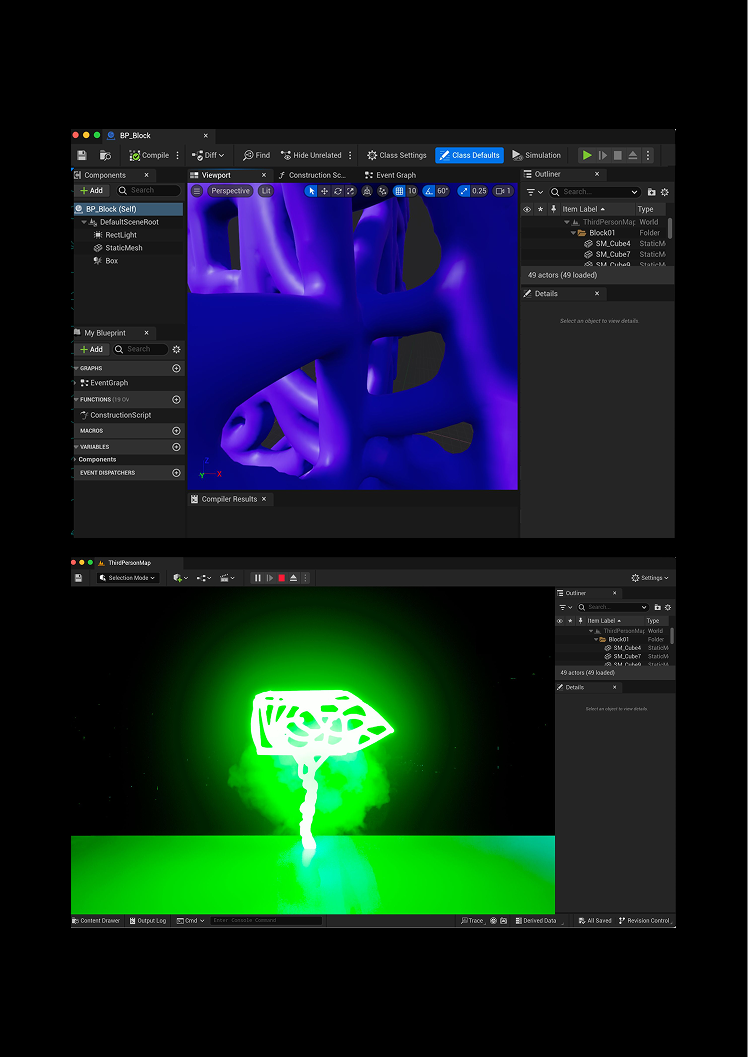The height and width of the screenshot is (1057, 748).
Task: Toggle surface snapping icon
Action: click(383, 191)
